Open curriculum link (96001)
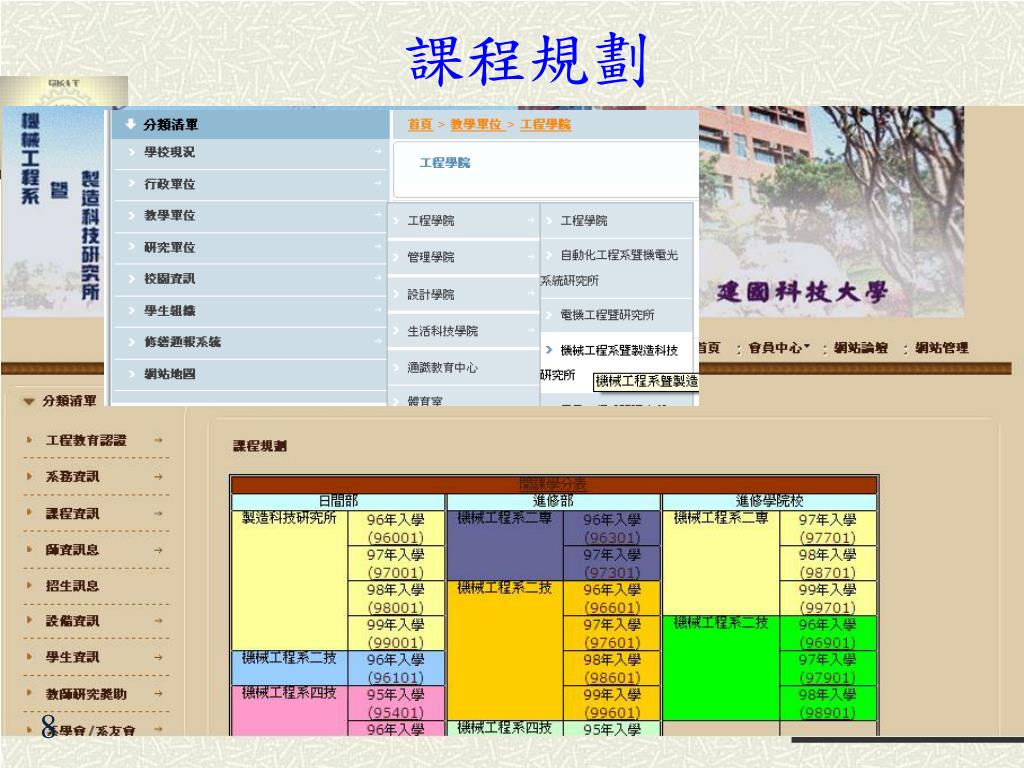 [x=396, y=537]
